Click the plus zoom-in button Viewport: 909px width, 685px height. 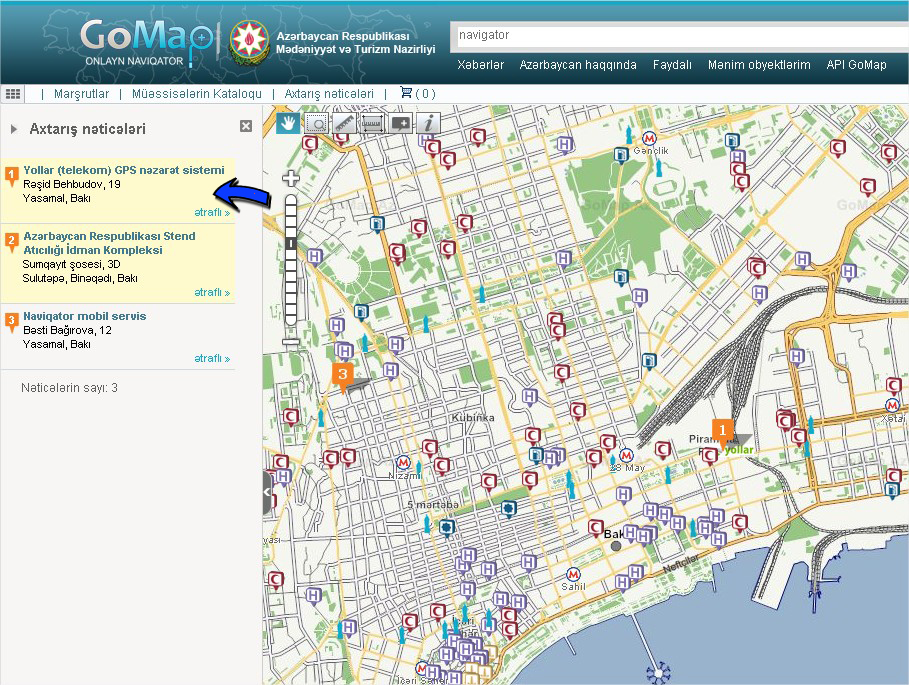(x=291, y=179)
